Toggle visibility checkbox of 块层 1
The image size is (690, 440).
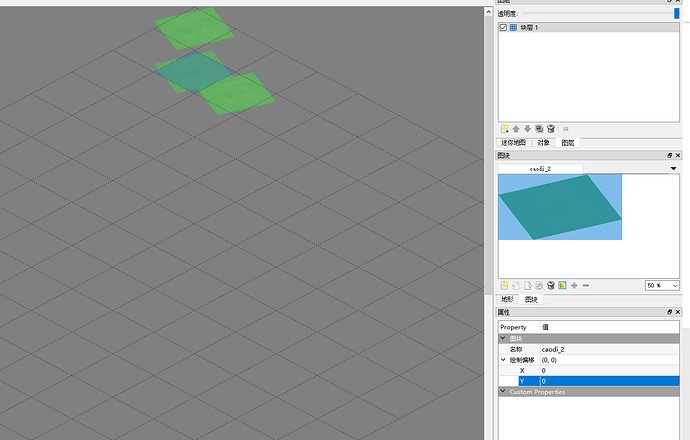tap(503, 27)
